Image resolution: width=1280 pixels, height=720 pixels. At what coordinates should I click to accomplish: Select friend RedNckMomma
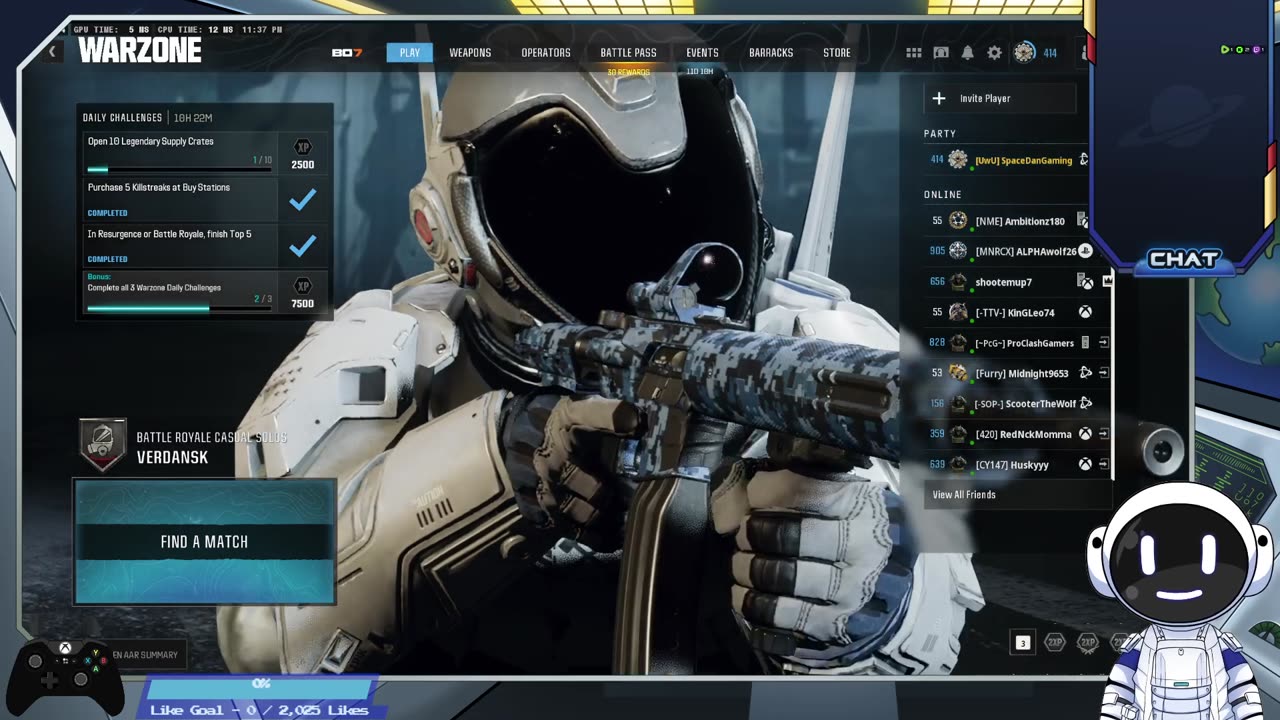(1016, 434)
